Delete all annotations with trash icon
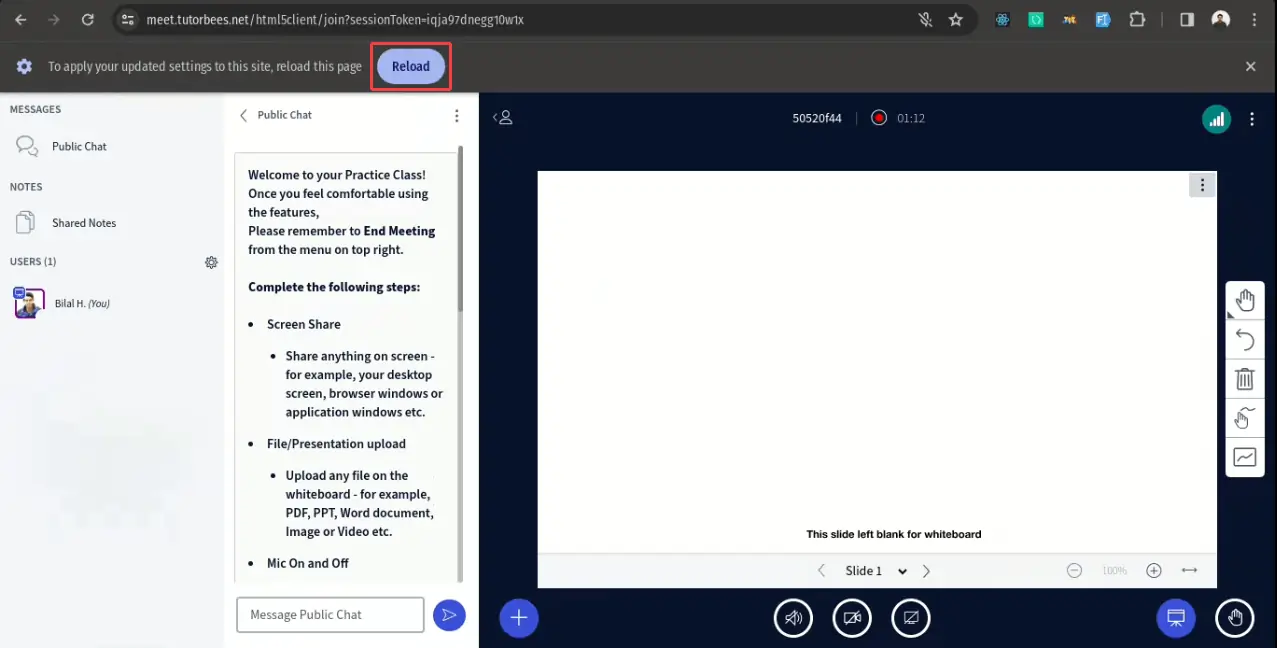The image size is (1277, 648). [x=1244, y=379]
